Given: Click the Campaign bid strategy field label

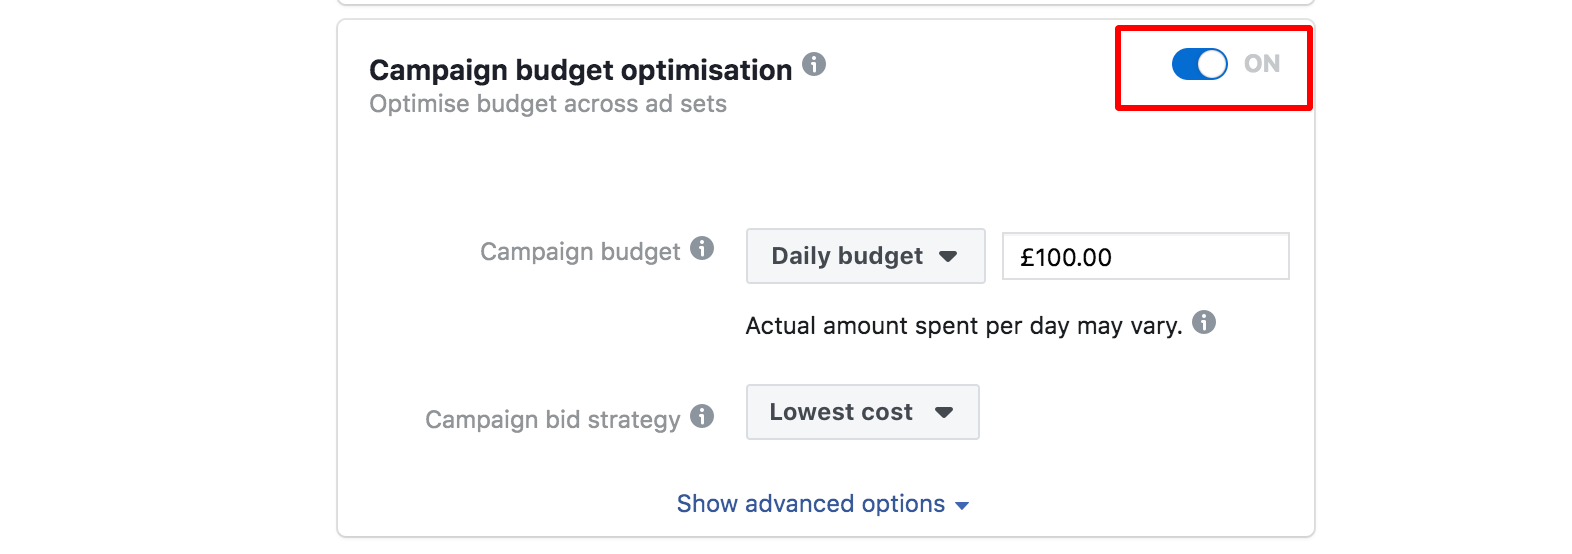Looking at the screenshot, I should click(552, 420).
